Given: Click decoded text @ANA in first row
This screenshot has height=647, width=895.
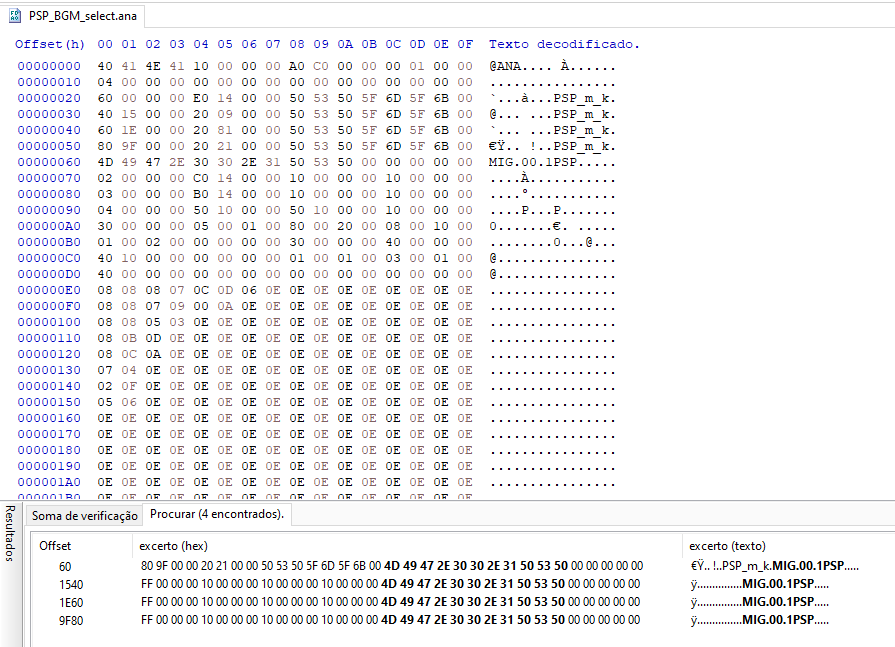Looking at the screenshot, I should tap(505, 66).
